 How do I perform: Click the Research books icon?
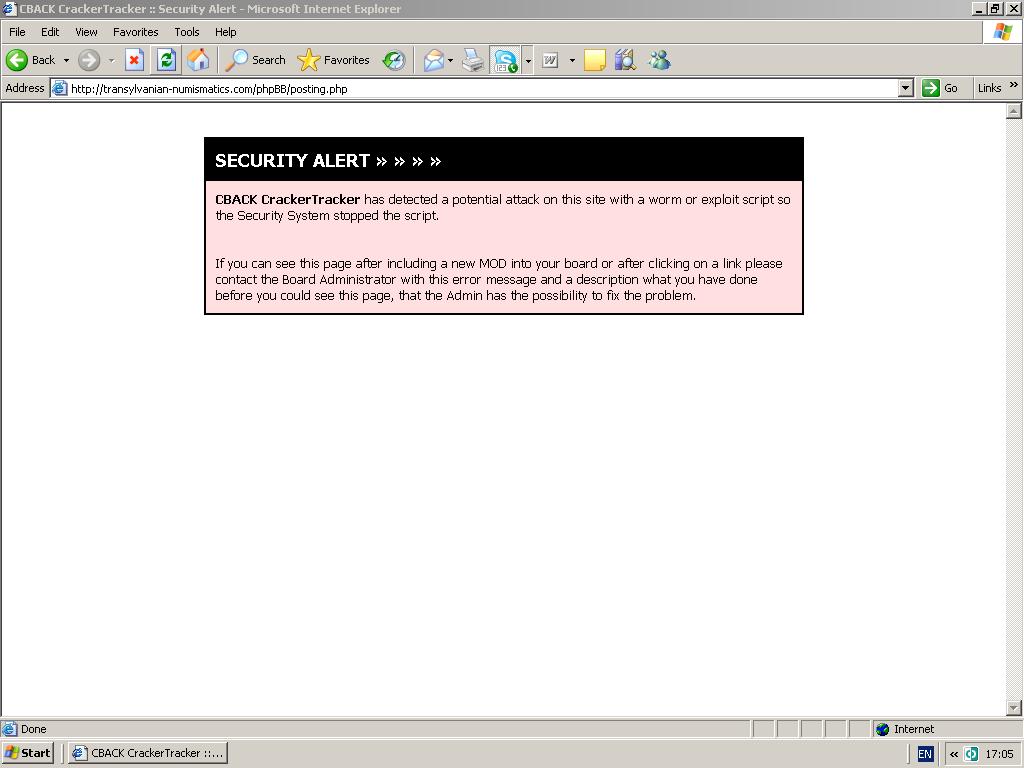(626, 60)
